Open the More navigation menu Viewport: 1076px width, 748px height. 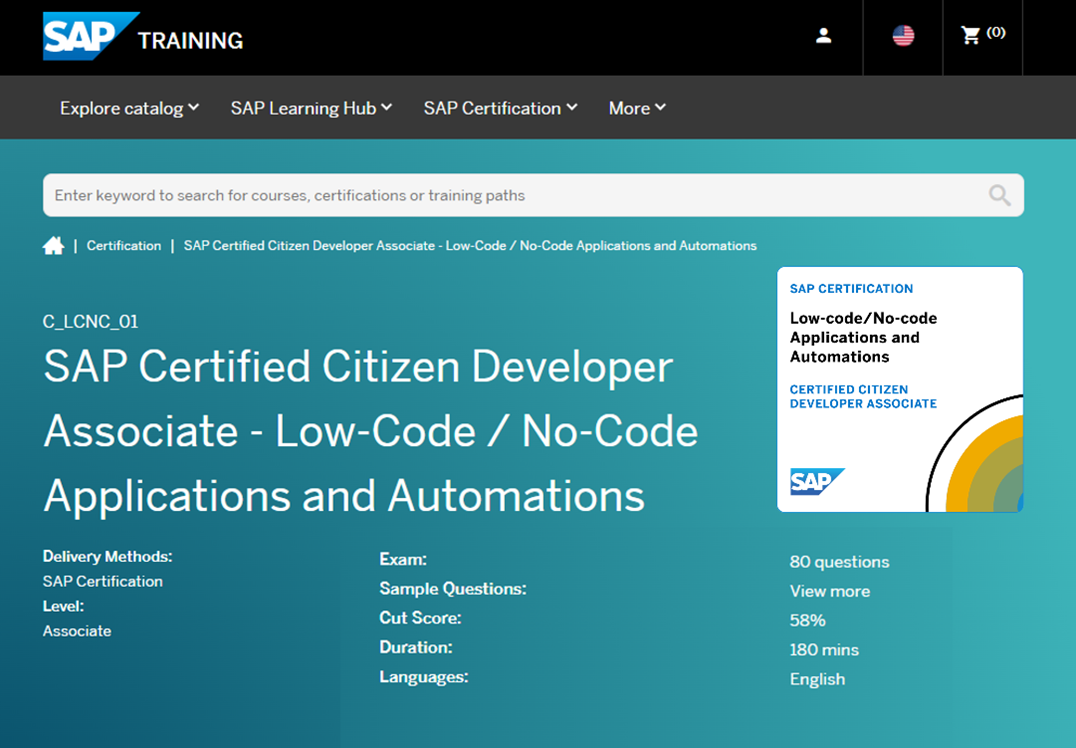[x=637, y=108]
